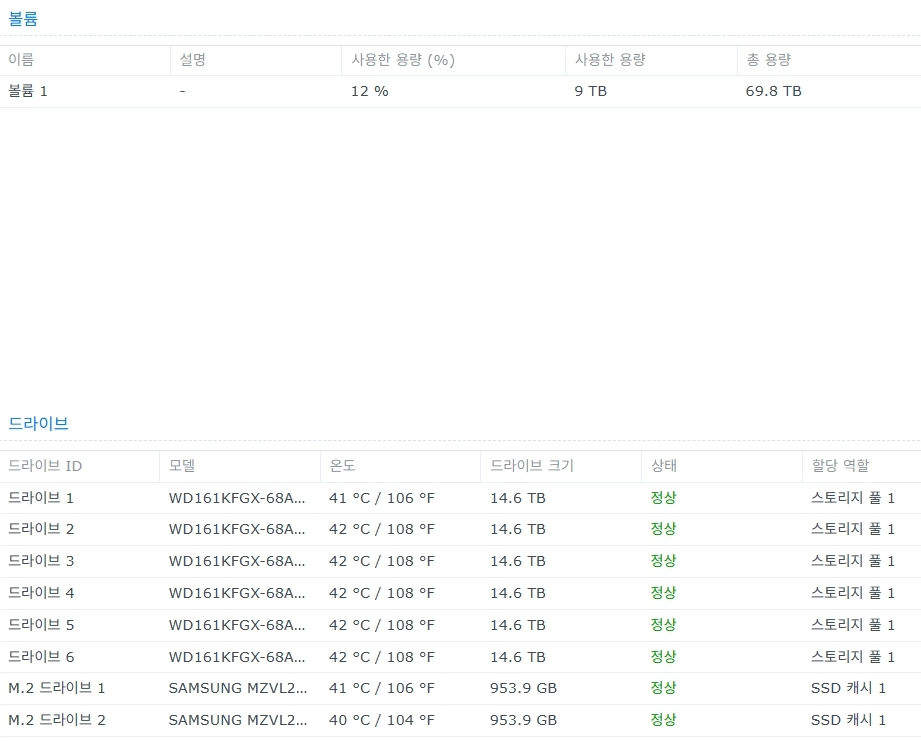Click the SAMSUNG MZVL2 model of M.2 드라이브 1
Screen dimensions: 921x741
coord(238,688)
